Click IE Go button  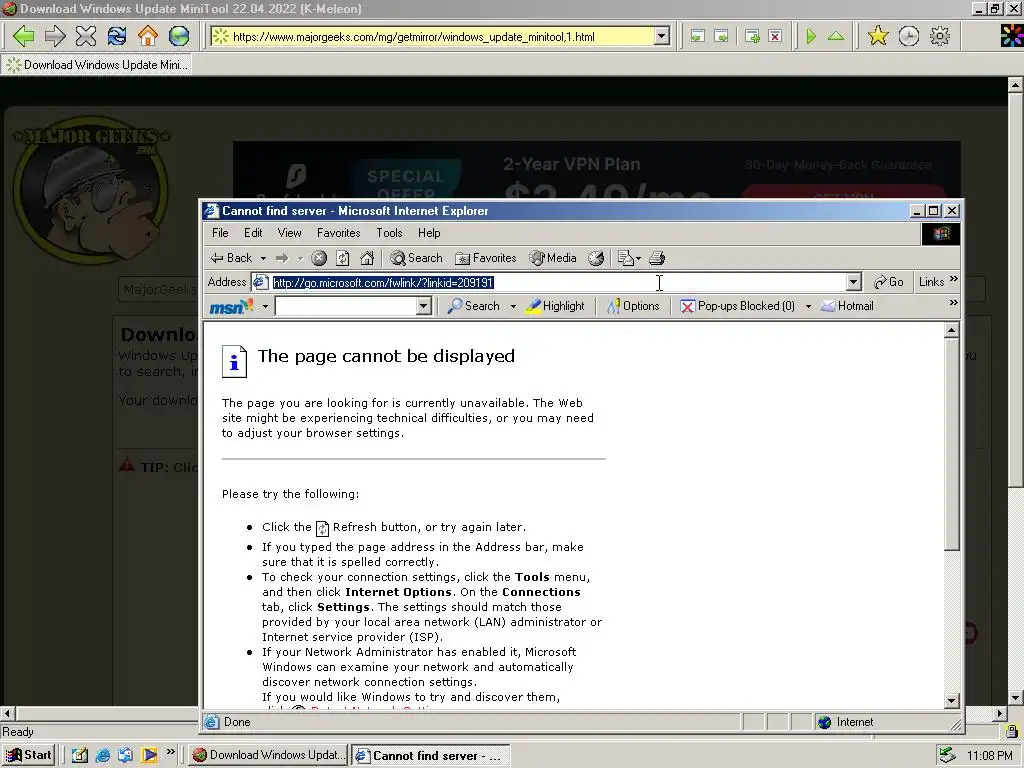point(889,282)
